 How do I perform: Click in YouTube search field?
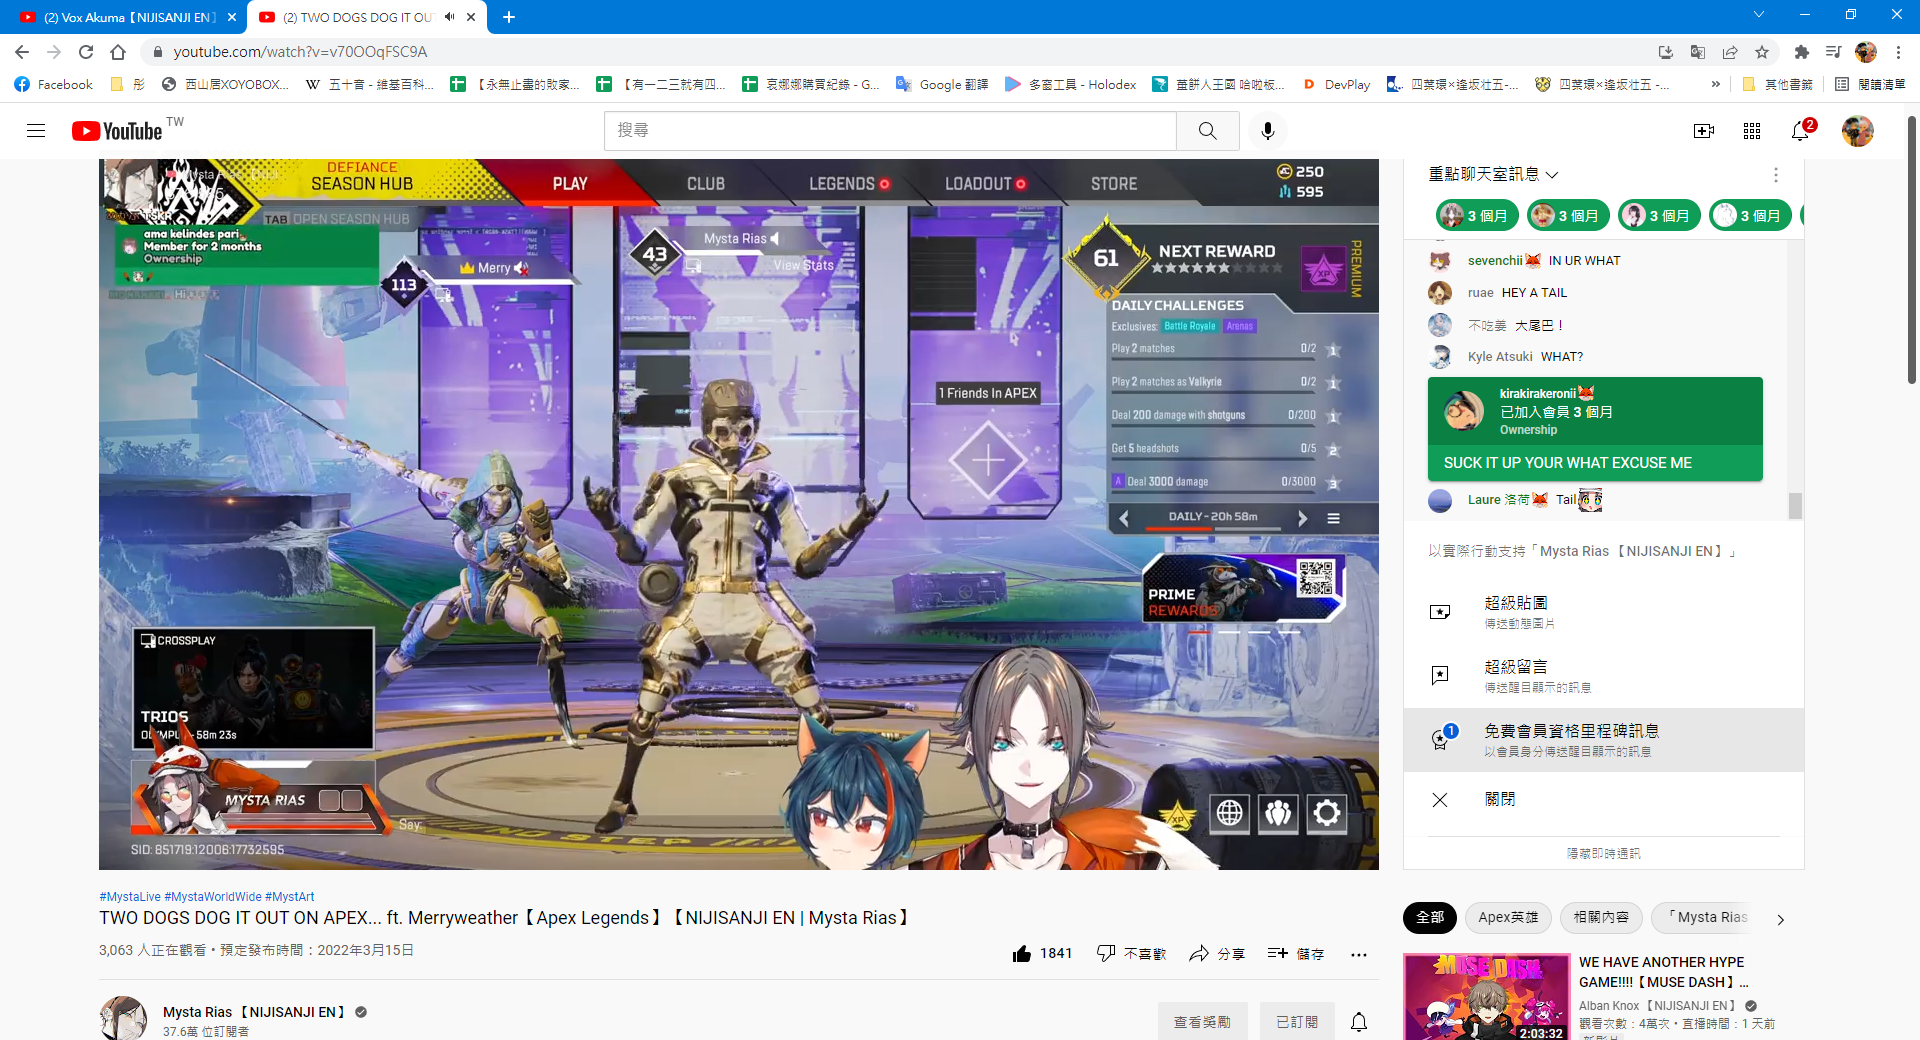coord(890,131)
